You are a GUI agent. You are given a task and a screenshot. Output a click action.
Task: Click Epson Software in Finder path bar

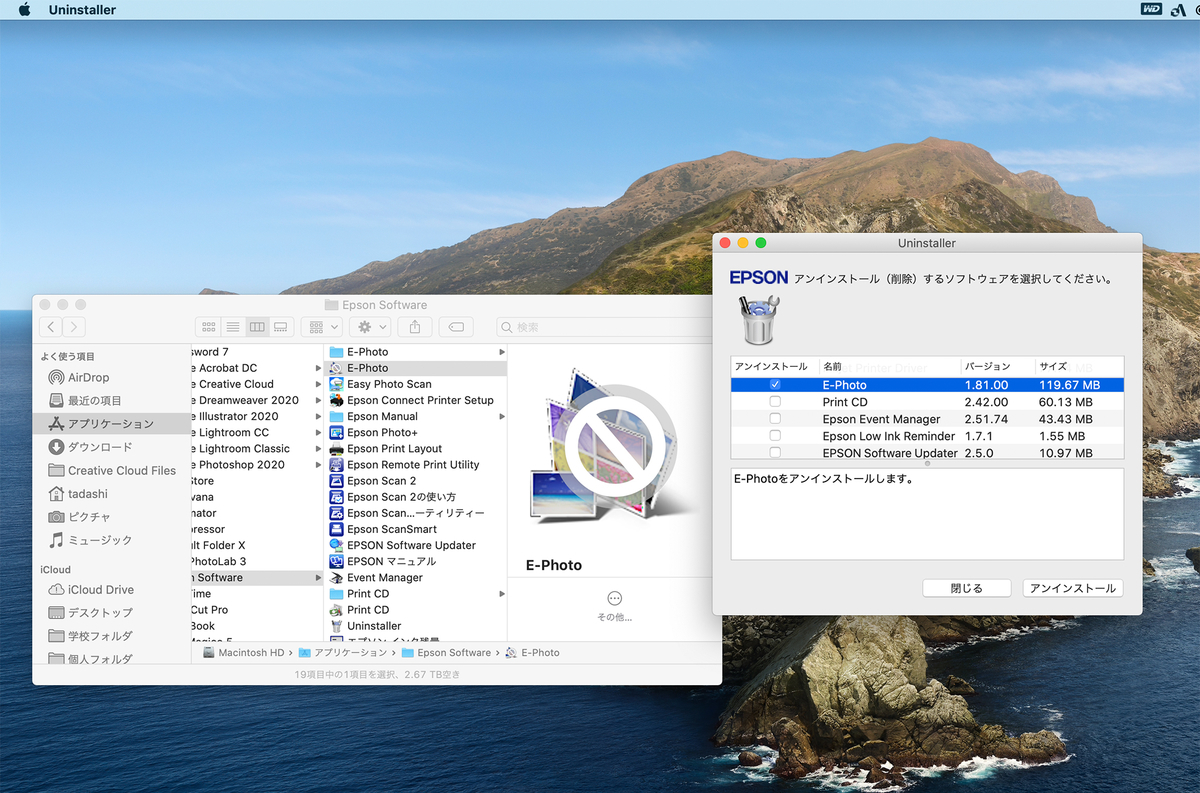(447, 653)
